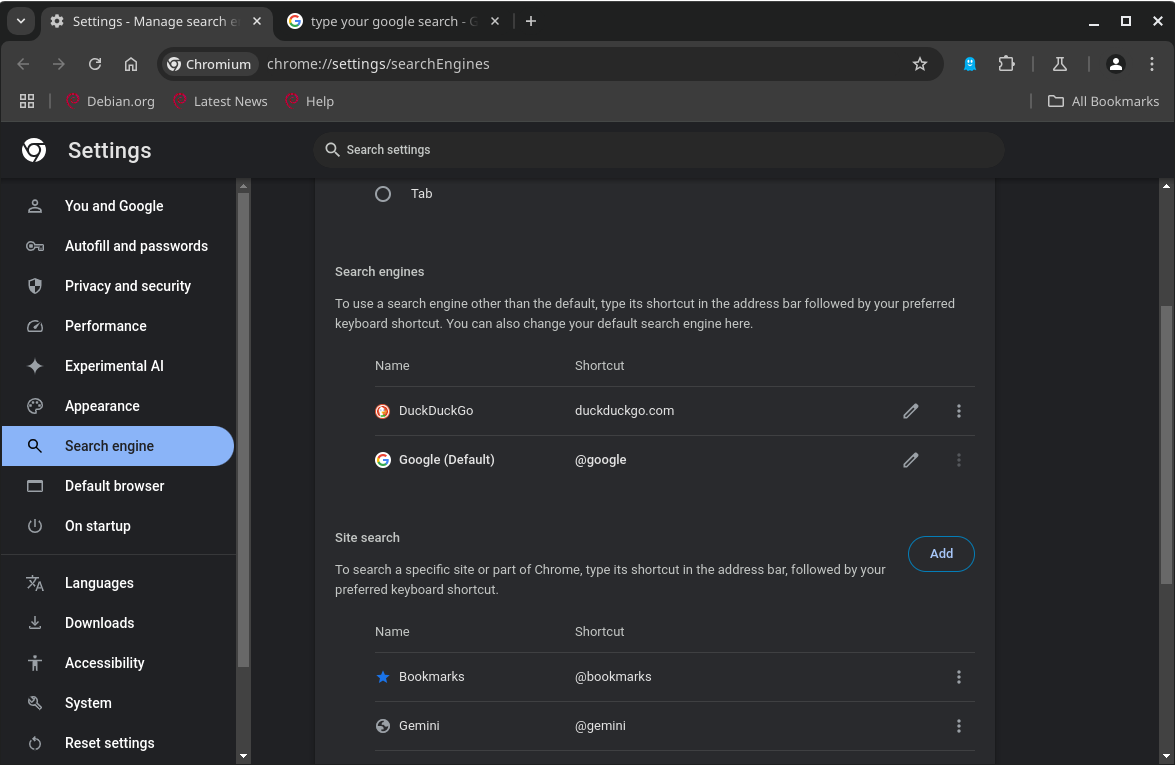Screen dimensions: 1175x765
Task: Close the Google search tab
Action: 495,21
